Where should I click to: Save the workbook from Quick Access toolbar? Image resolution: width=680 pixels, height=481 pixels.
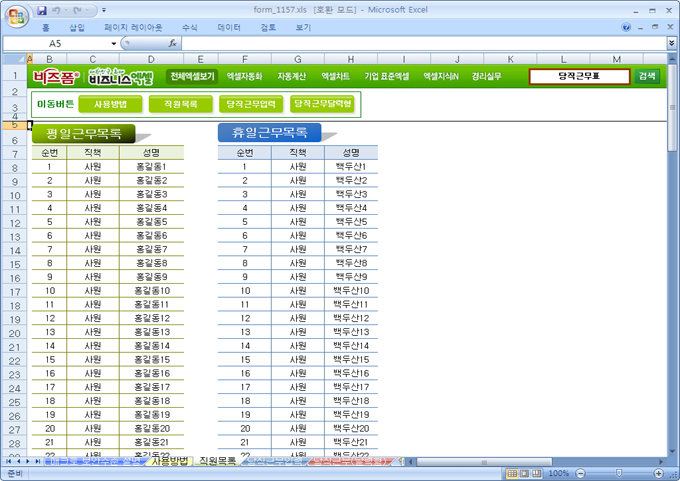42,10
